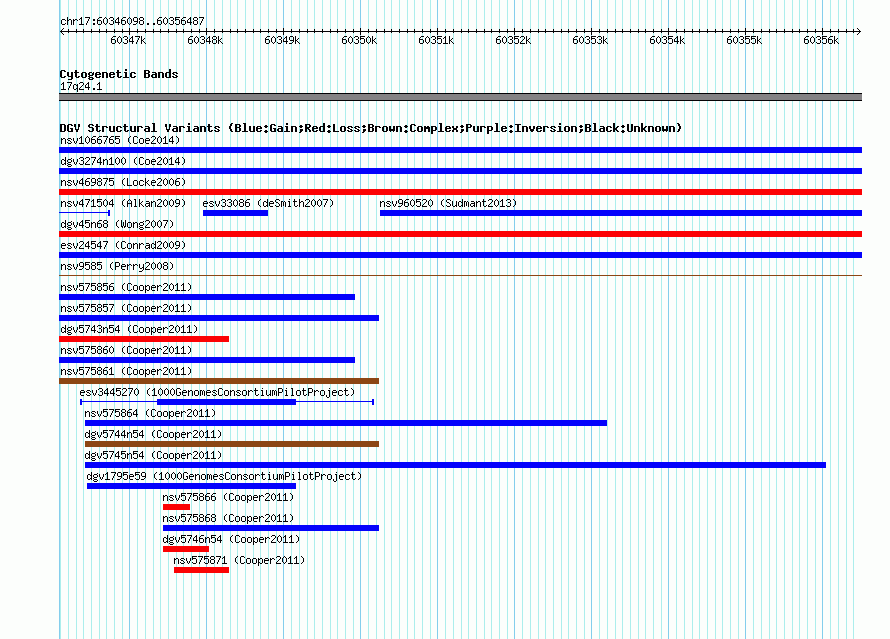
Task: Select the blue esv24547 gain bar
Action: tap(460, 255)
